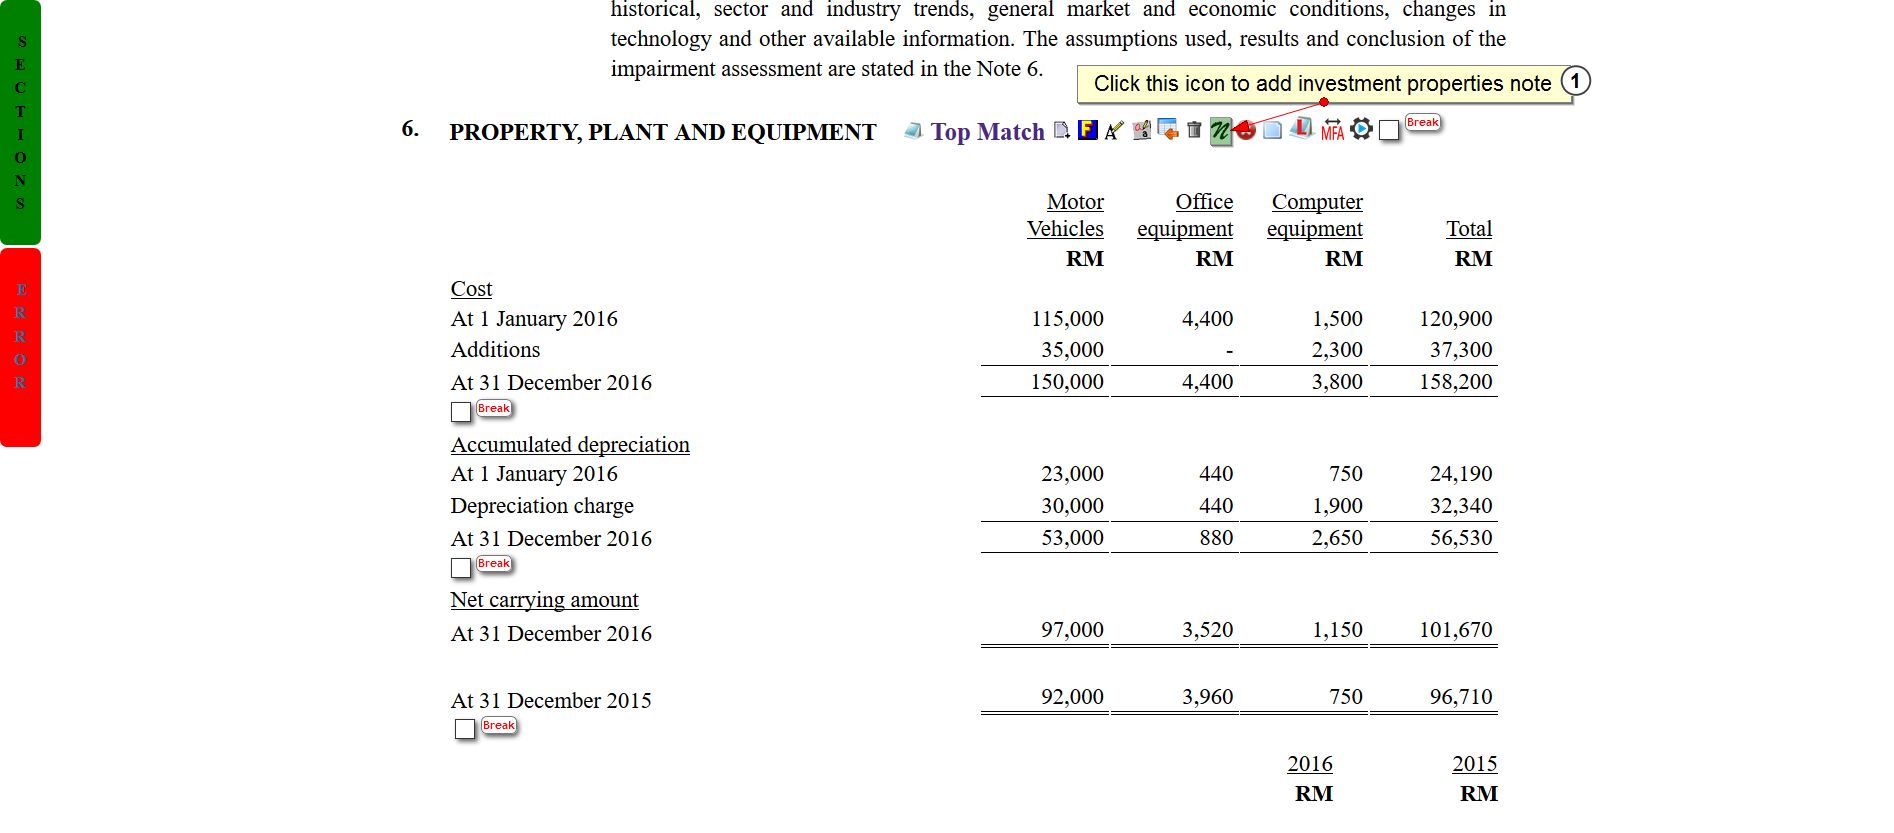Click the gear with play arrow icon
The height and width of the screenshot is (833, 1894).
click(1361, 129)
